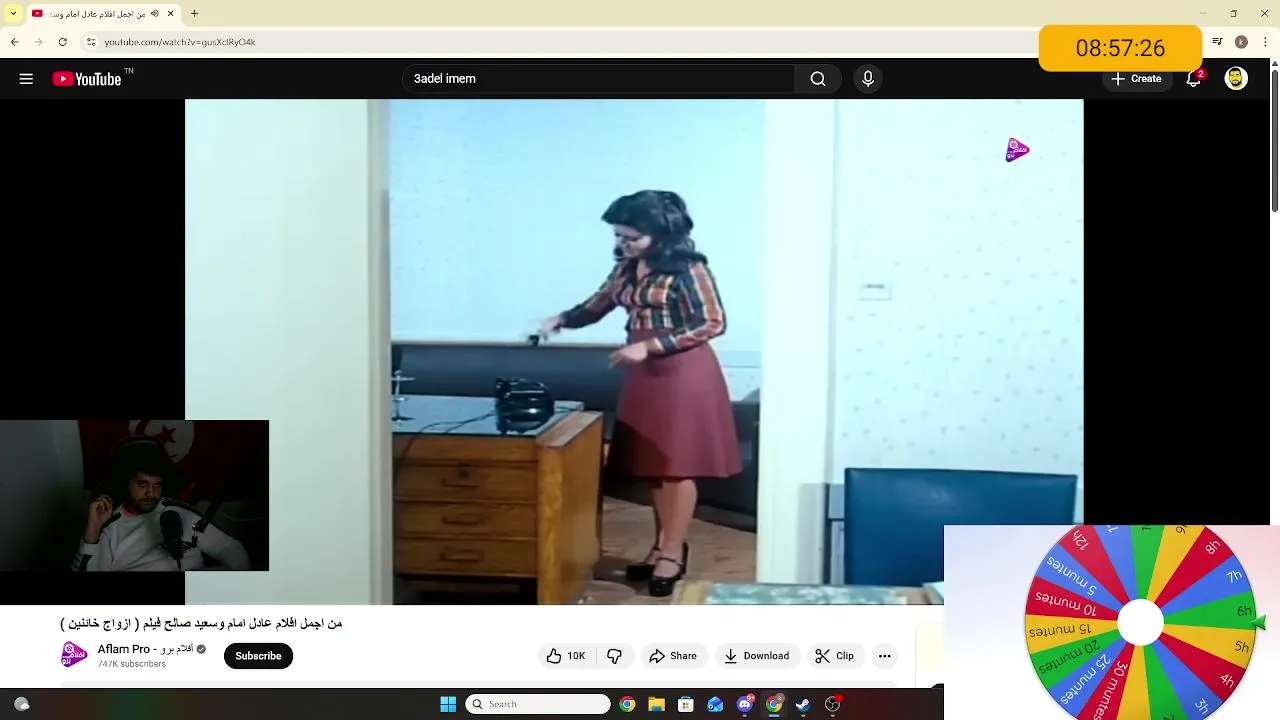Open the YouTube hamburger guide menu

[26, 79]
